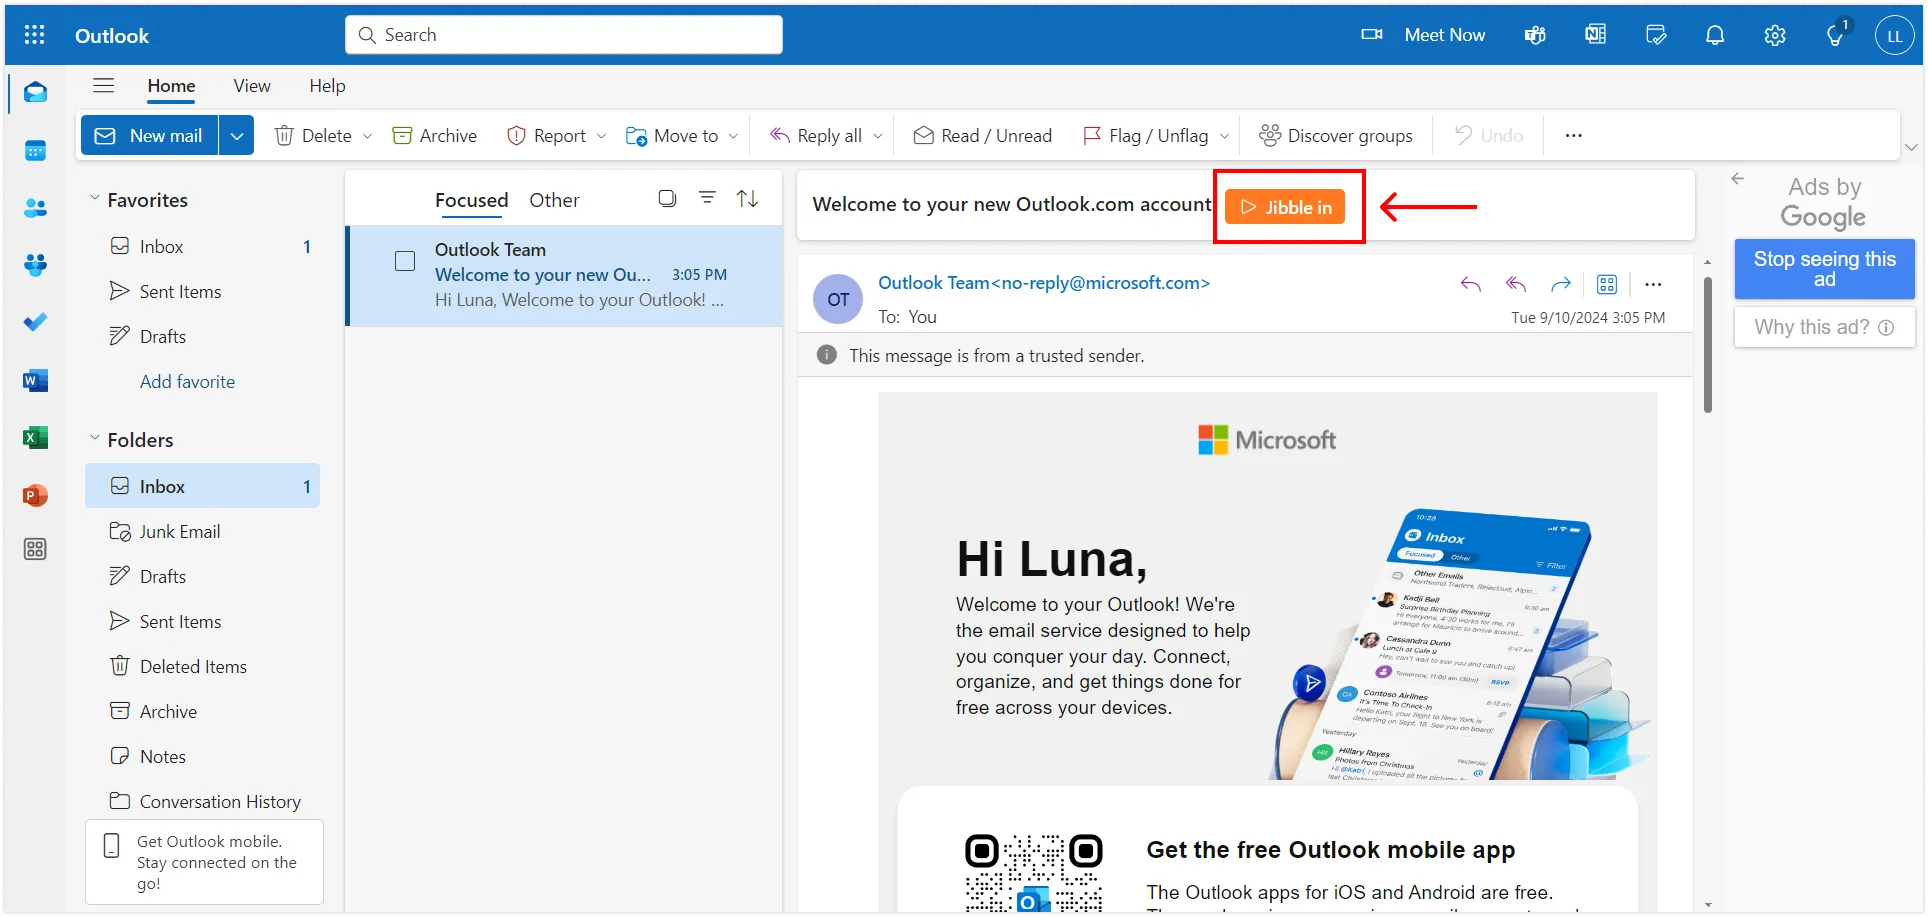The image size is (1928, 917).
Task: Click the Add favorite link
Action: (x=187, y=382)
